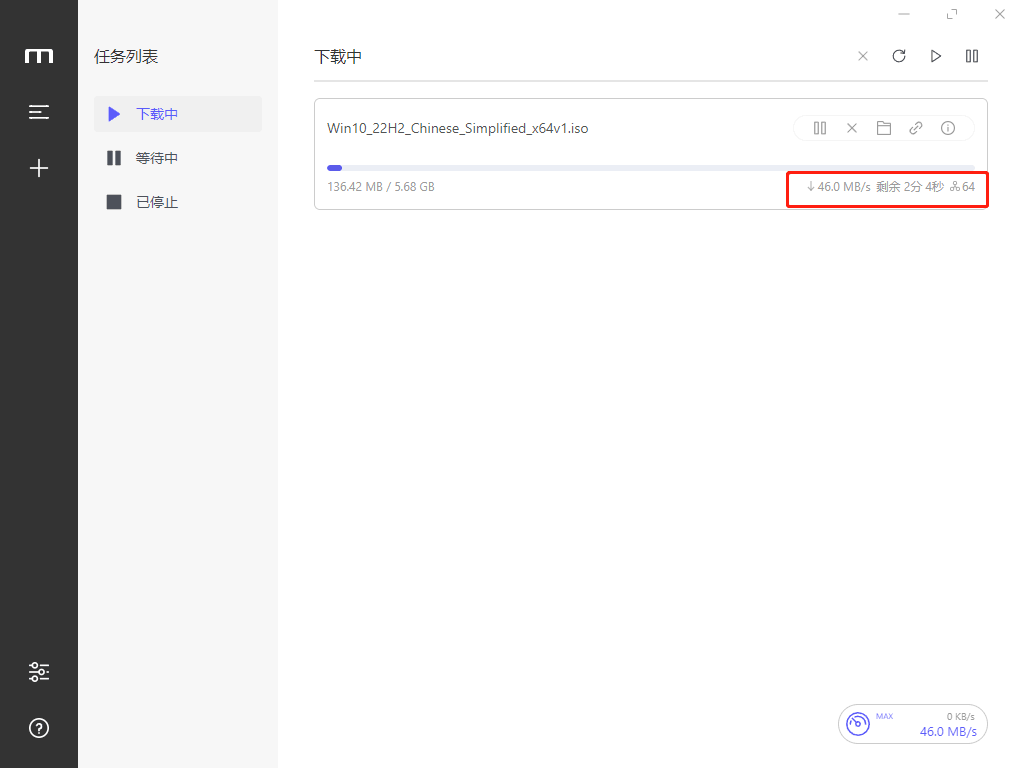Copy the Win10 ISO download link
1024x768 pixels.
point(916,128)
